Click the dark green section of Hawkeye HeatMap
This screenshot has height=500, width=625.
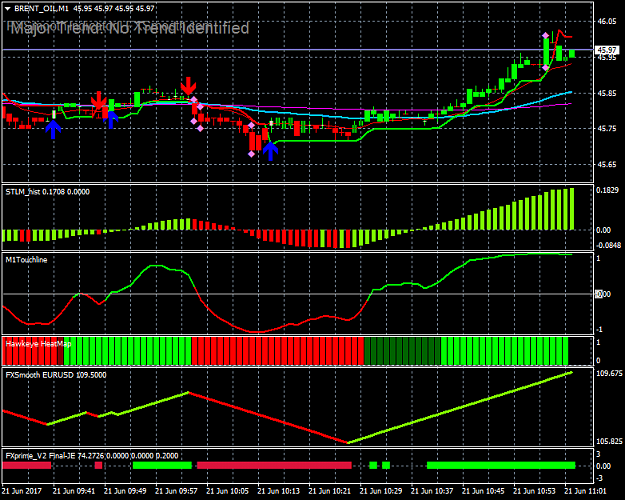pyautogui.click(x=402, y=351)
